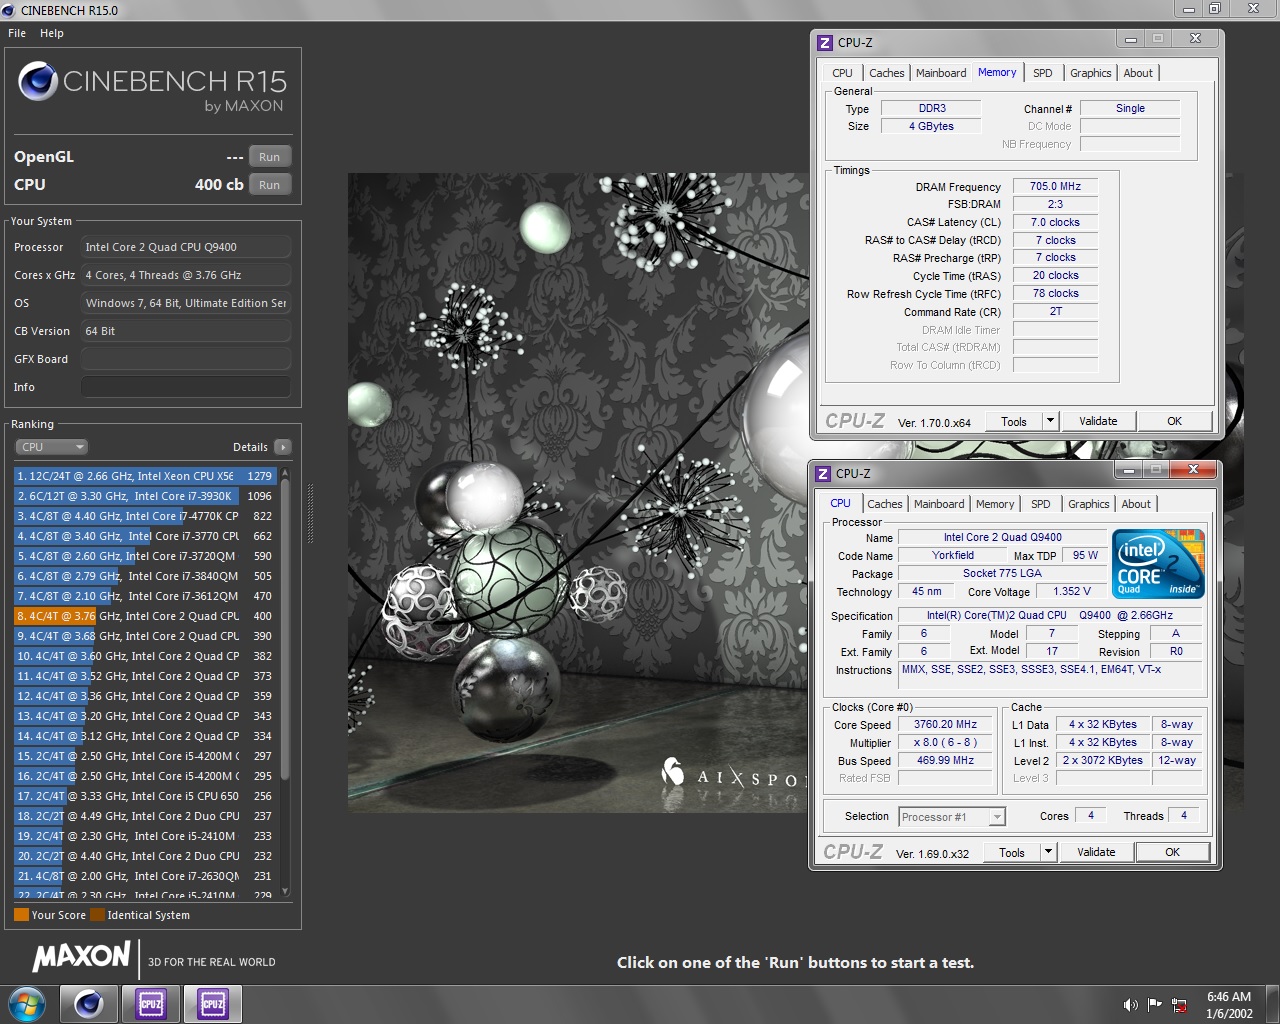Switch to Graphics tab in upper CPU-Z window
Viewport: 1280px width, 1024px height.
point(1090,73)
